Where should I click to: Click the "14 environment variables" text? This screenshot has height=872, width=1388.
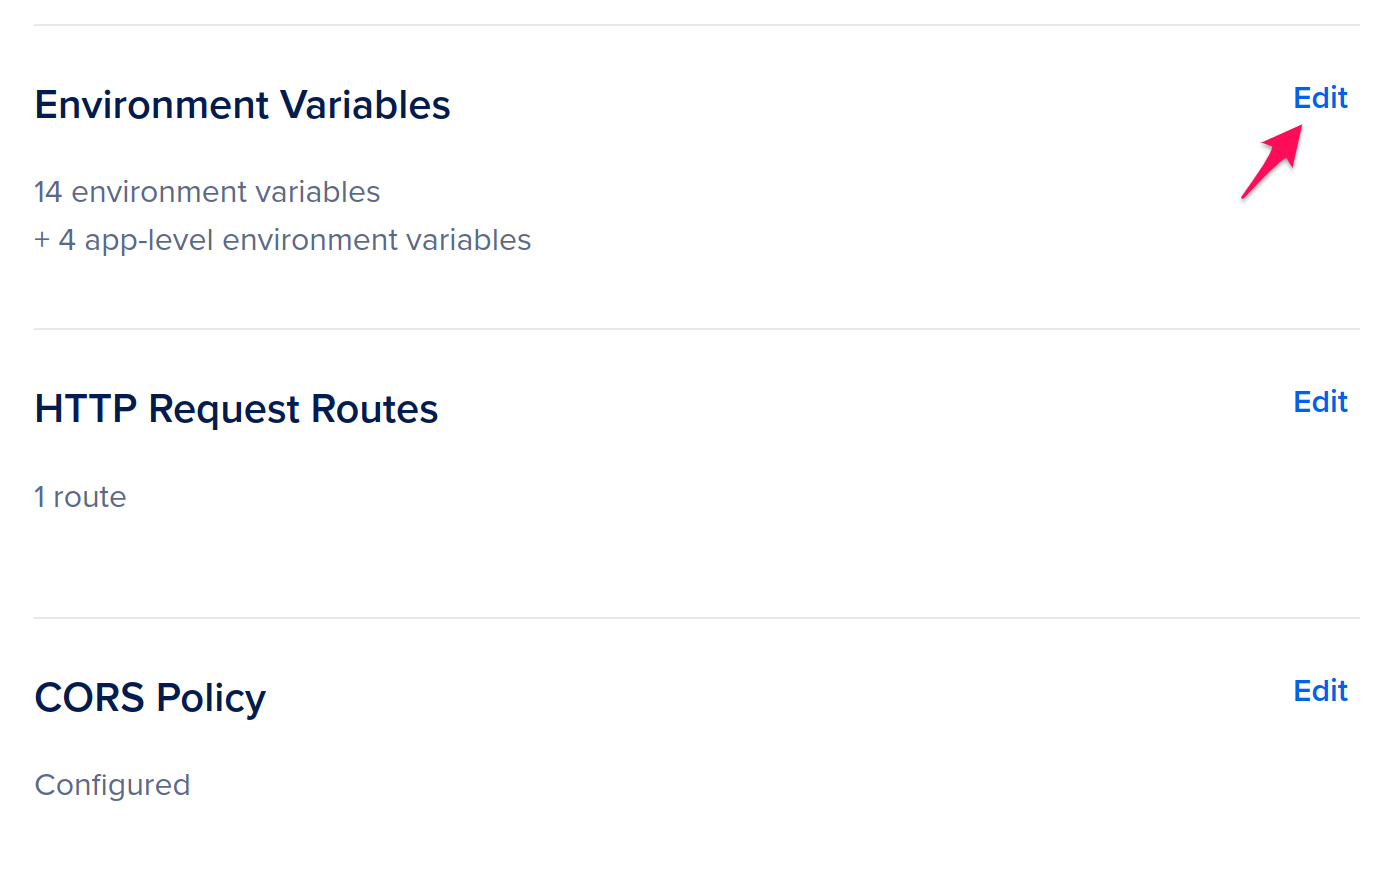[x=207, y=192]
